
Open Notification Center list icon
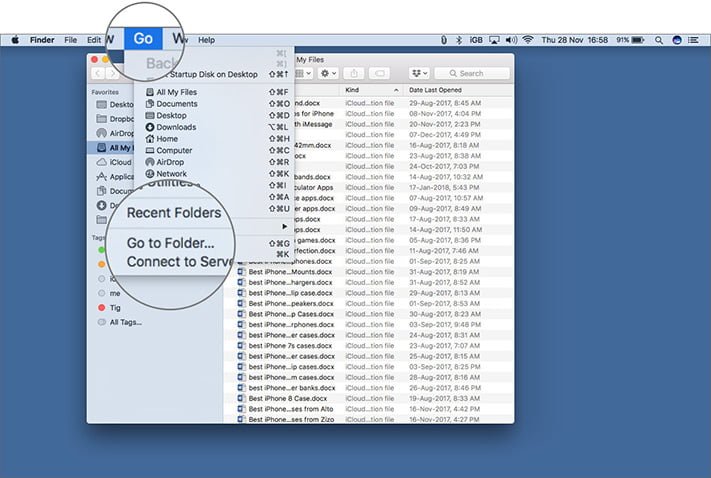[693, 40]
